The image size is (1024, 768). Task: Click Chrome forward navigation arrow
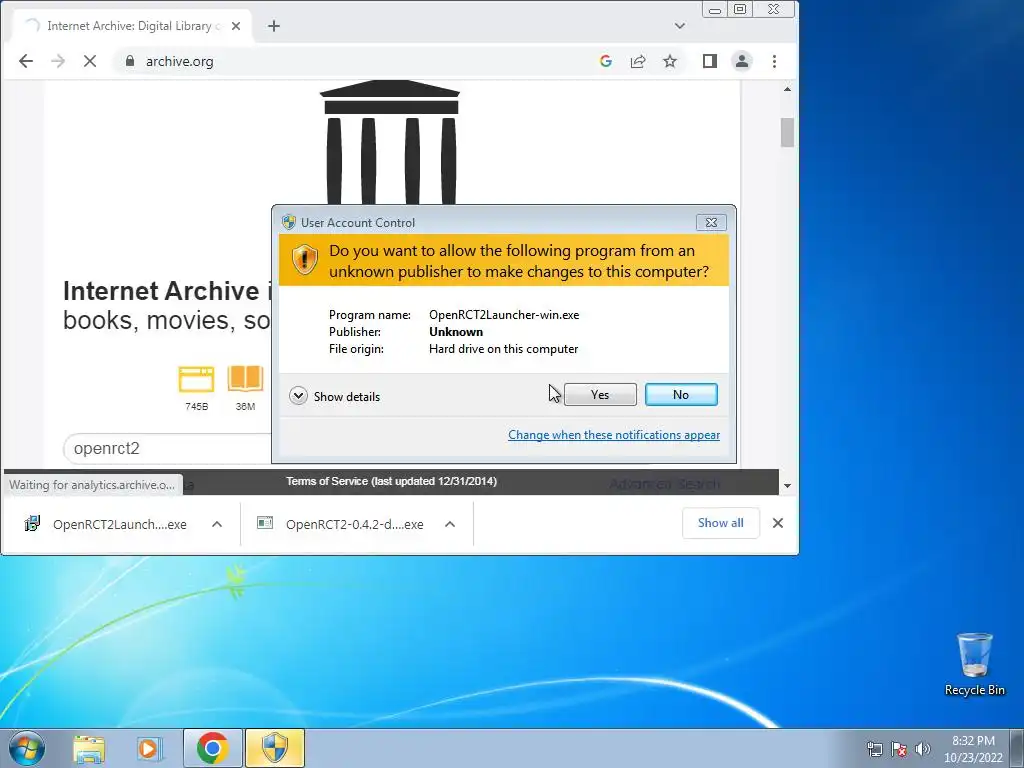tap(57, 61)
